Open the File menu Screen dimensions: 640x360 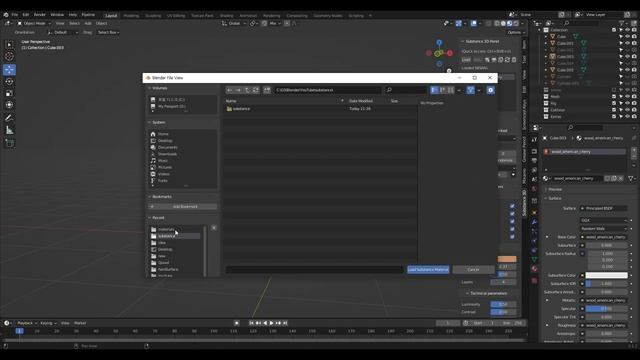point(15,15)
